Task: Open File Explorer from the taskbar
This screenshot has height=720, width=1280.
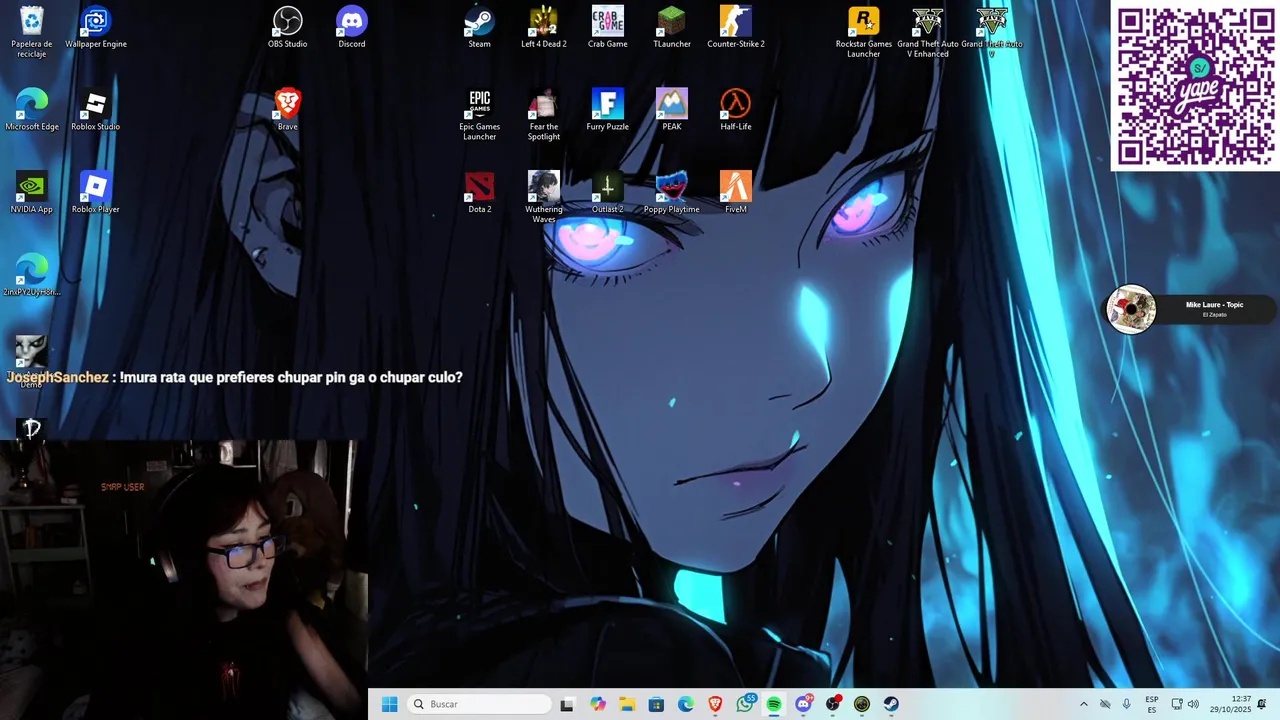Action: tap(627, 704)
